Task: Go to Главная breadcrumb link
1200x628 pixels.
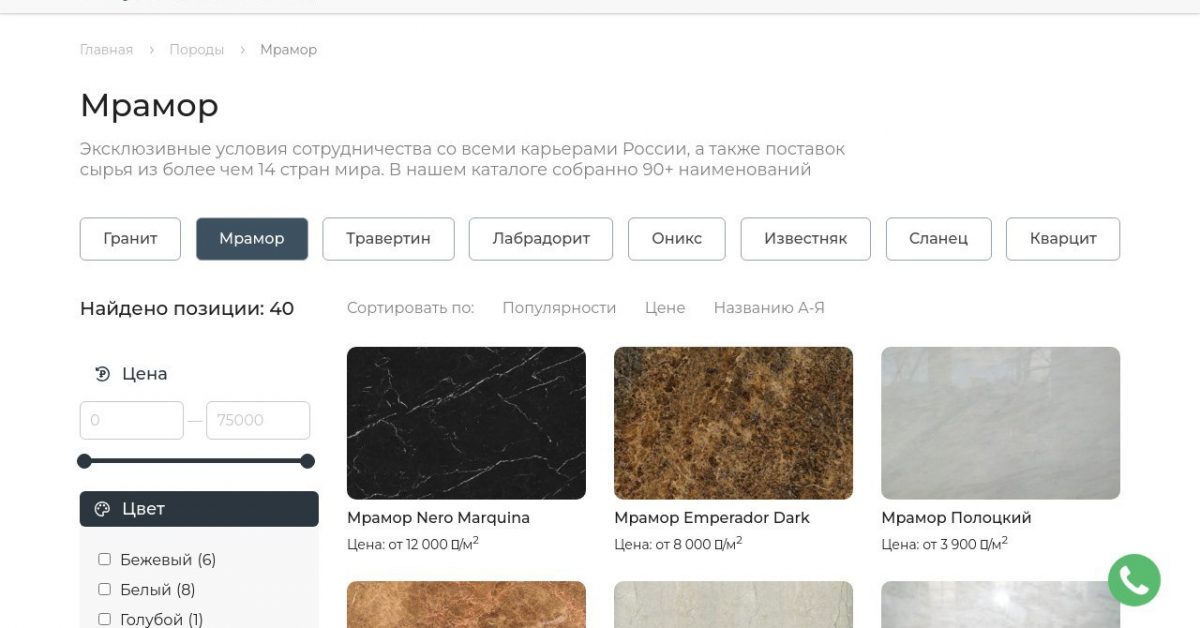Action: [106, 50]
